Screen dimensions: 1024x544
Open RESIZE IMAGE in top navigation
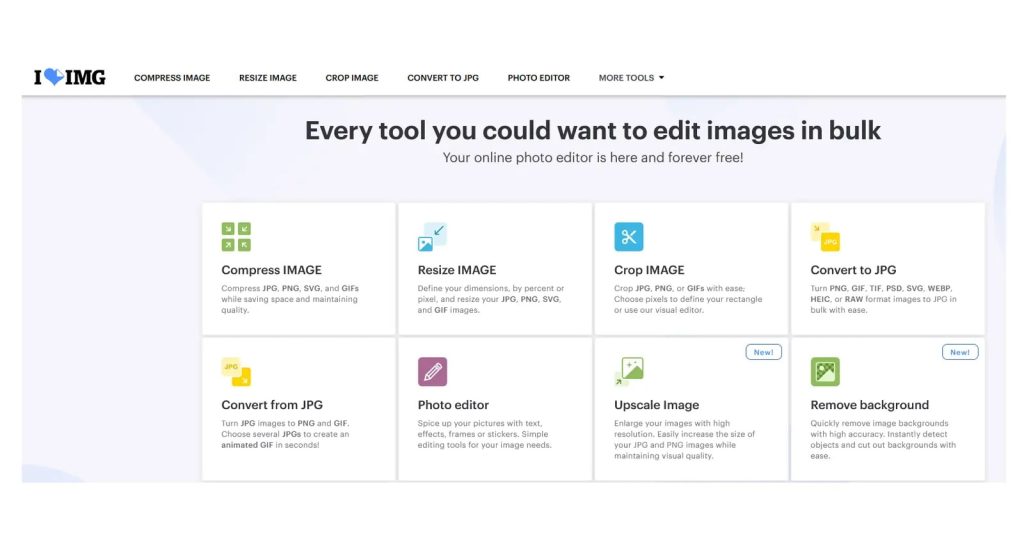268,78
